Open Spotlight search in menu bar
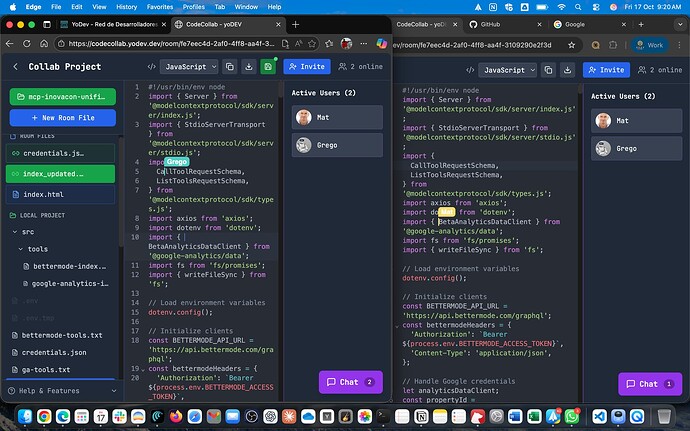 [578, 7]
